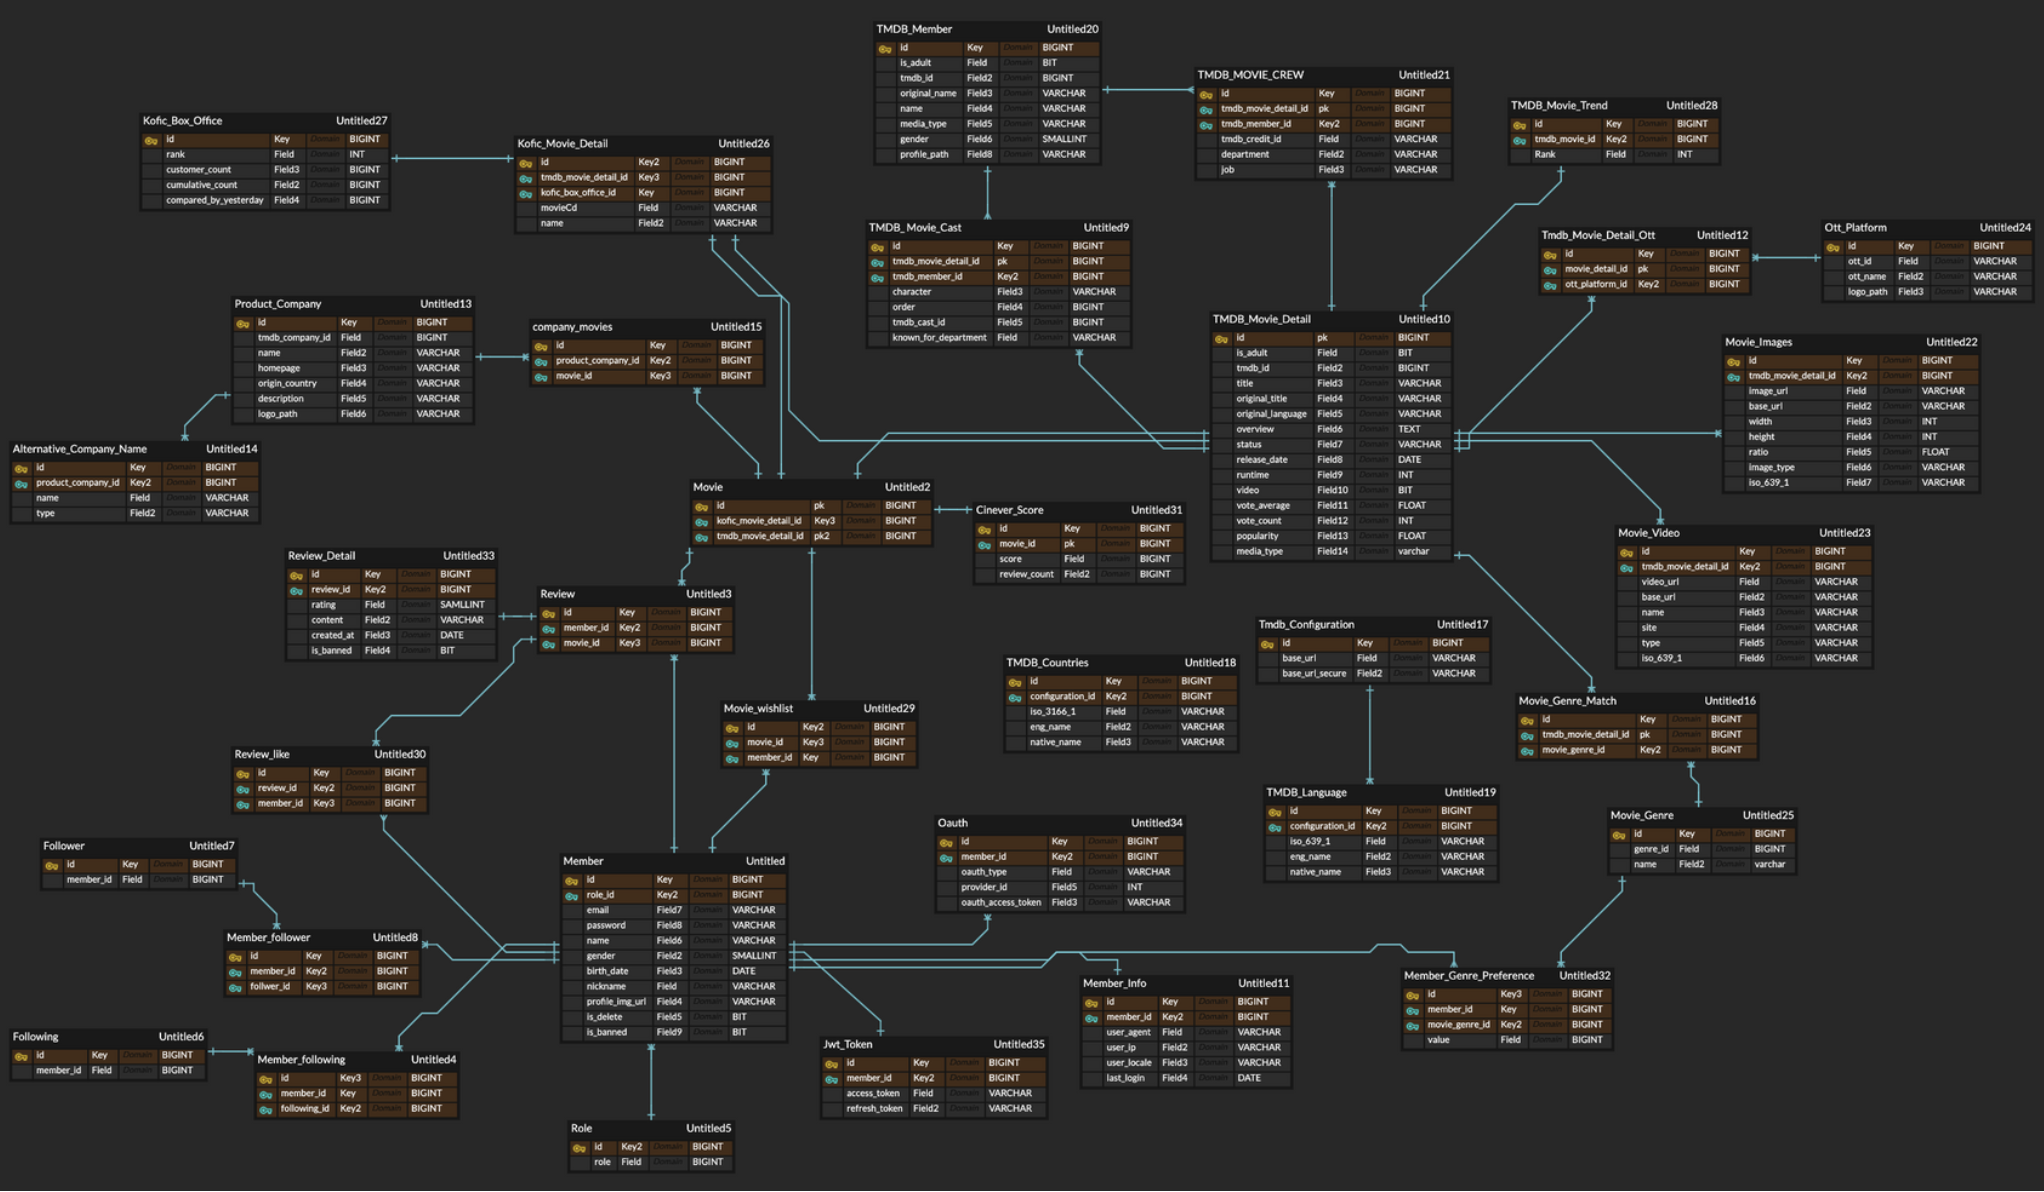The width and height of the screenshot is (2044, 1192).
Task: Click the foreign key icon beside tmdb_member_id in TMDB_MOVIE_CREW
Action: 1206,125
